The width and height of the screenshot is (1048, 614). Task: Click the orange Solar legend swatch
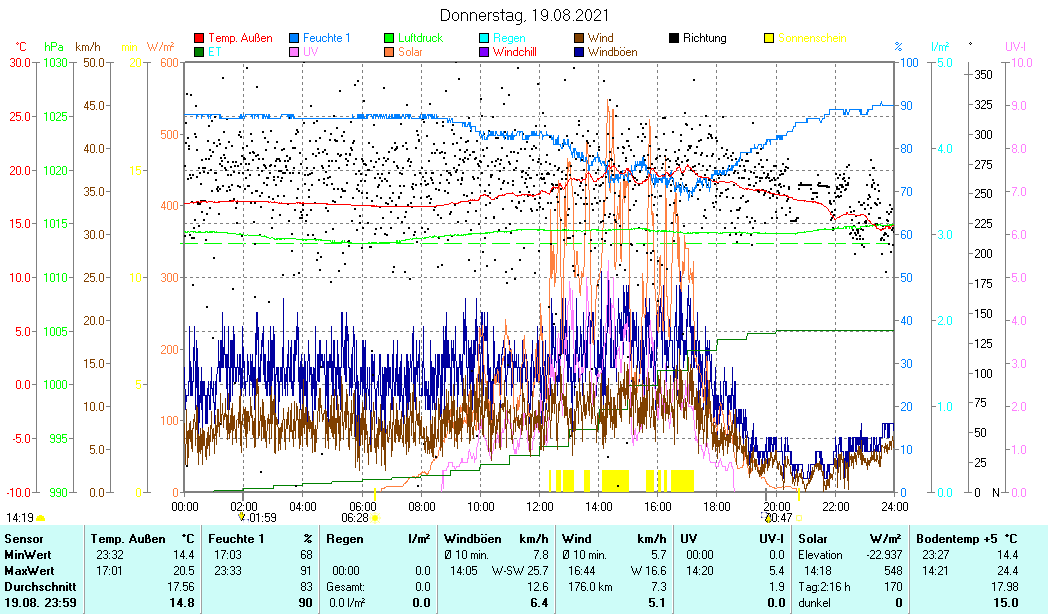coord(389,52)
